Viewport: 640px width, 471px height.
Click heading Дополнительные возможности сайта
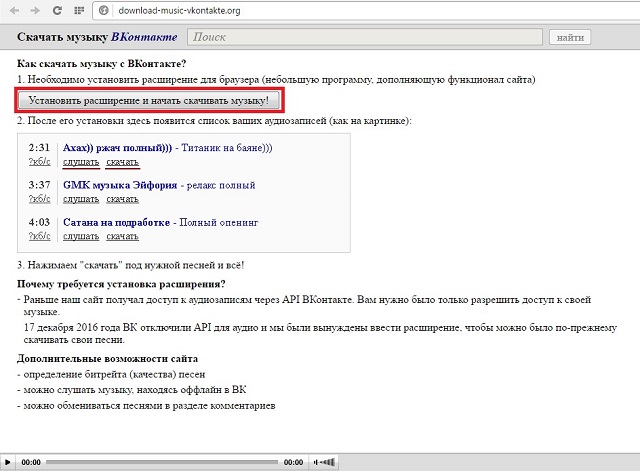click(x=107, y=359)
